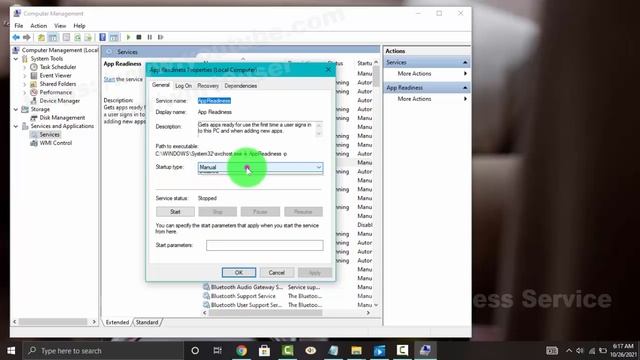Select WMI Control in the console tree

(x=56, y=143)
